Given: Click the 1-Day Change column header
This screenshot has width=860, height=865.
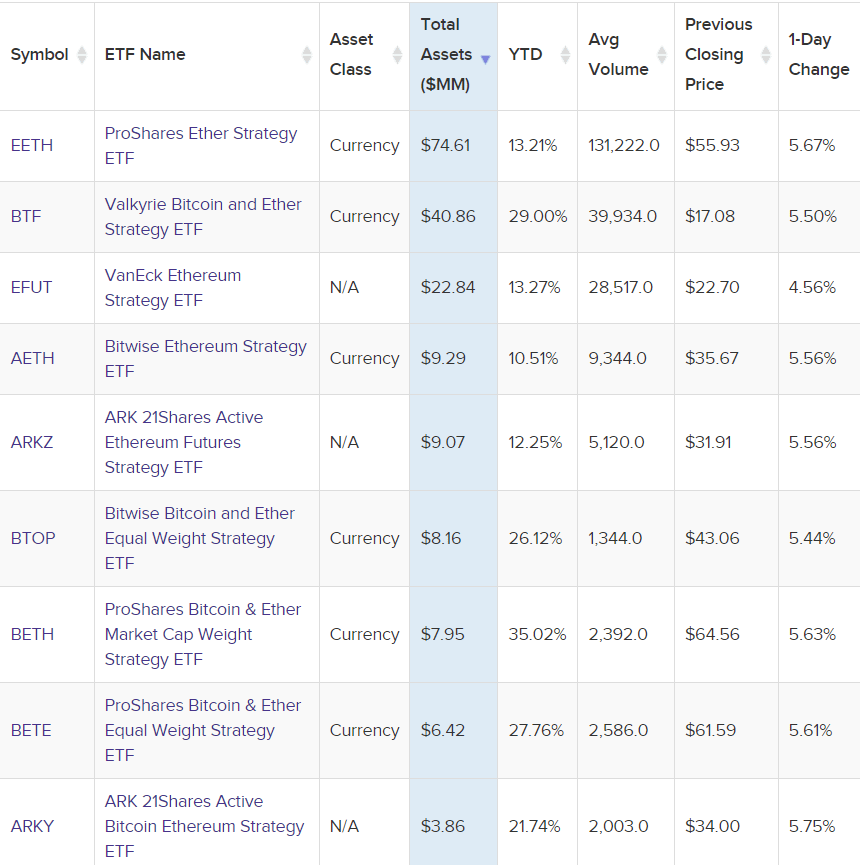Looking at the screenshot, I should tap(818, 55).
